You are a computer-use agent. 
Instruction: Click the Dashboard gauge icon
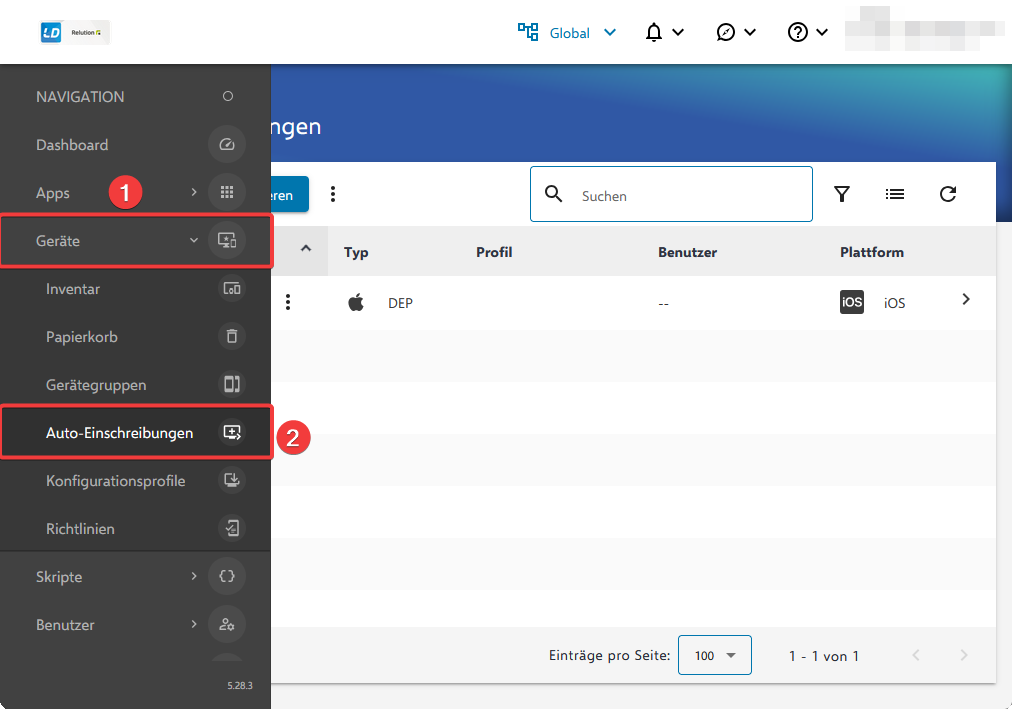227,145
